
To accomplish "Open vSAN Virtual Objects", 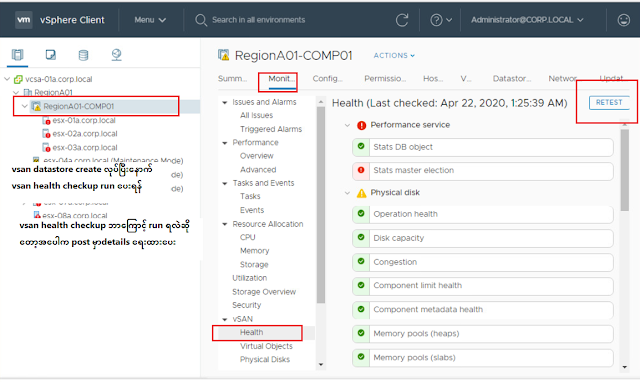I will pyautogui.click(x=266, y=346).
